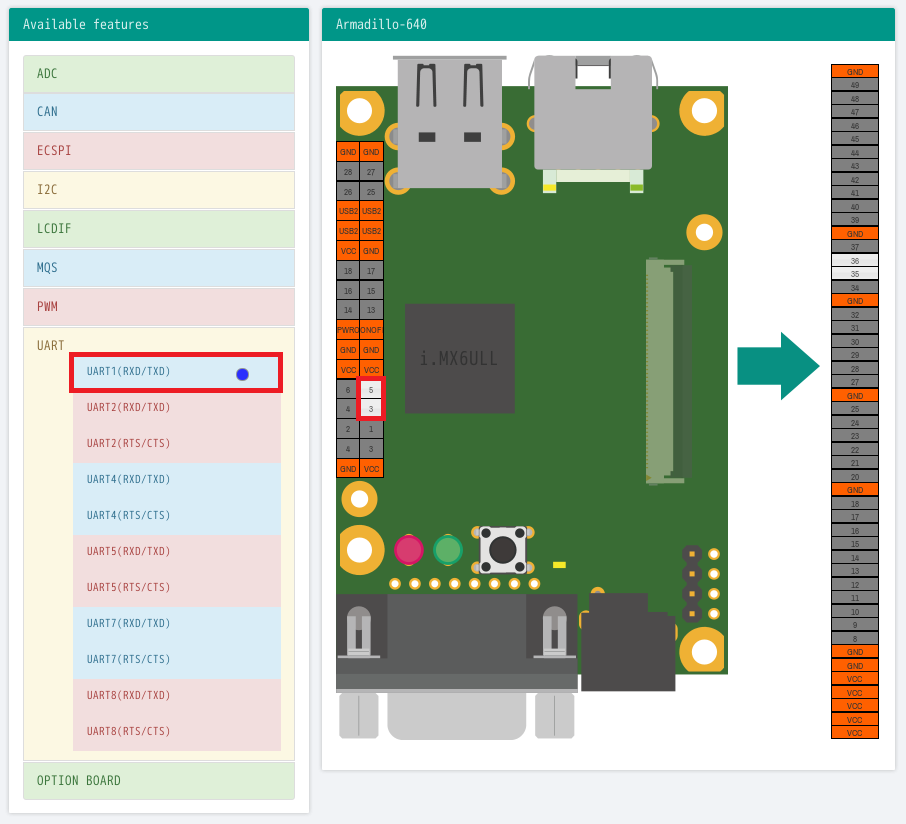Click the green LED on the board
The height and width of the screenshot is (824, 906).
pyautogui.click(x=448, y=550)
